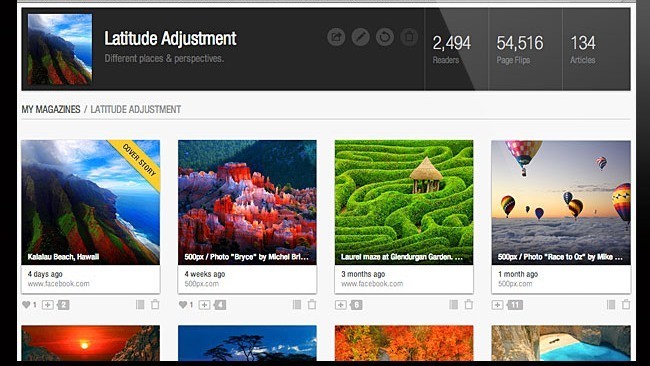Click the layout icon under Laurel maze card
The width and height of the screenshot is (650, 366).
pos(454,305)
